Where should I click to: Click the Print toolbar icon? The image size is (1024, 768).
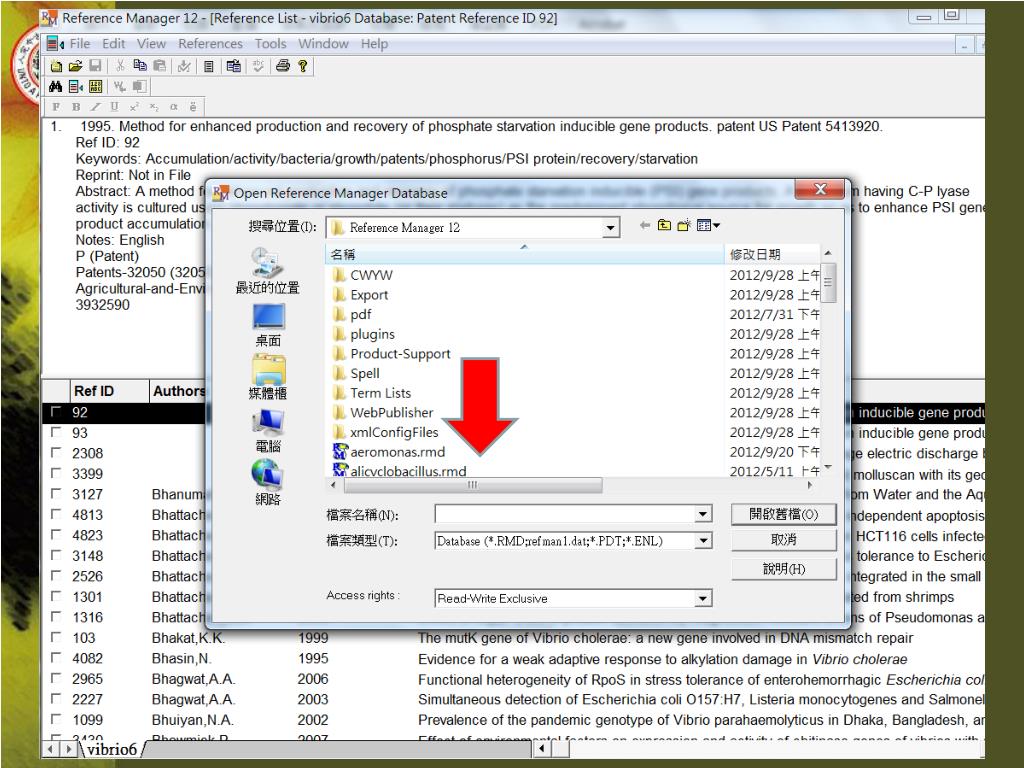(283, 66)
